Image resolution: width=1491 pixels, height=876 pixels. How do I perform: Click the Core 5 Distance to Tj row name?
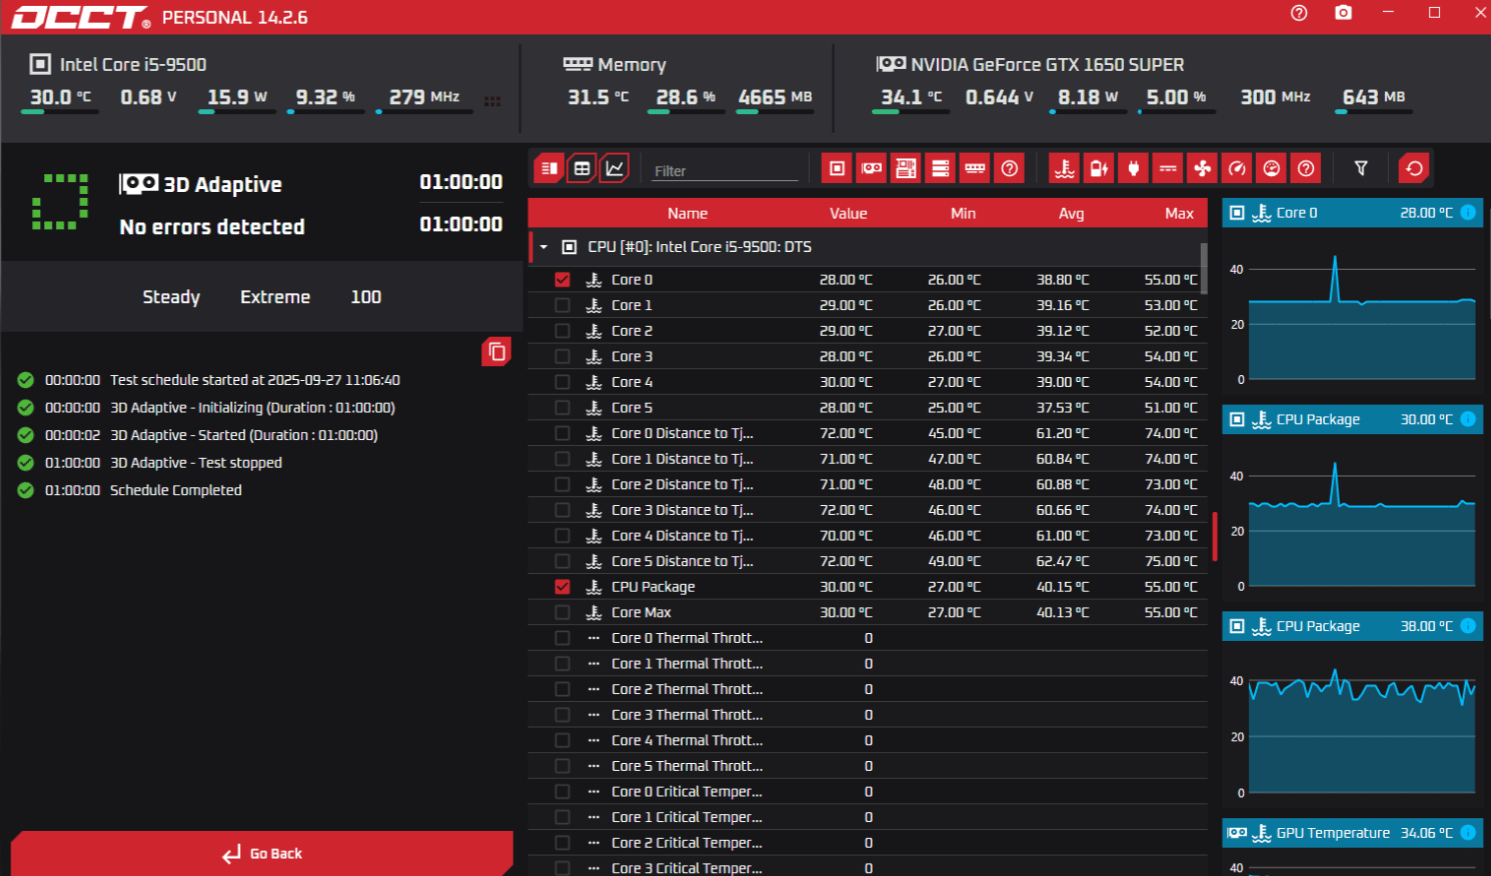[683, 561]
